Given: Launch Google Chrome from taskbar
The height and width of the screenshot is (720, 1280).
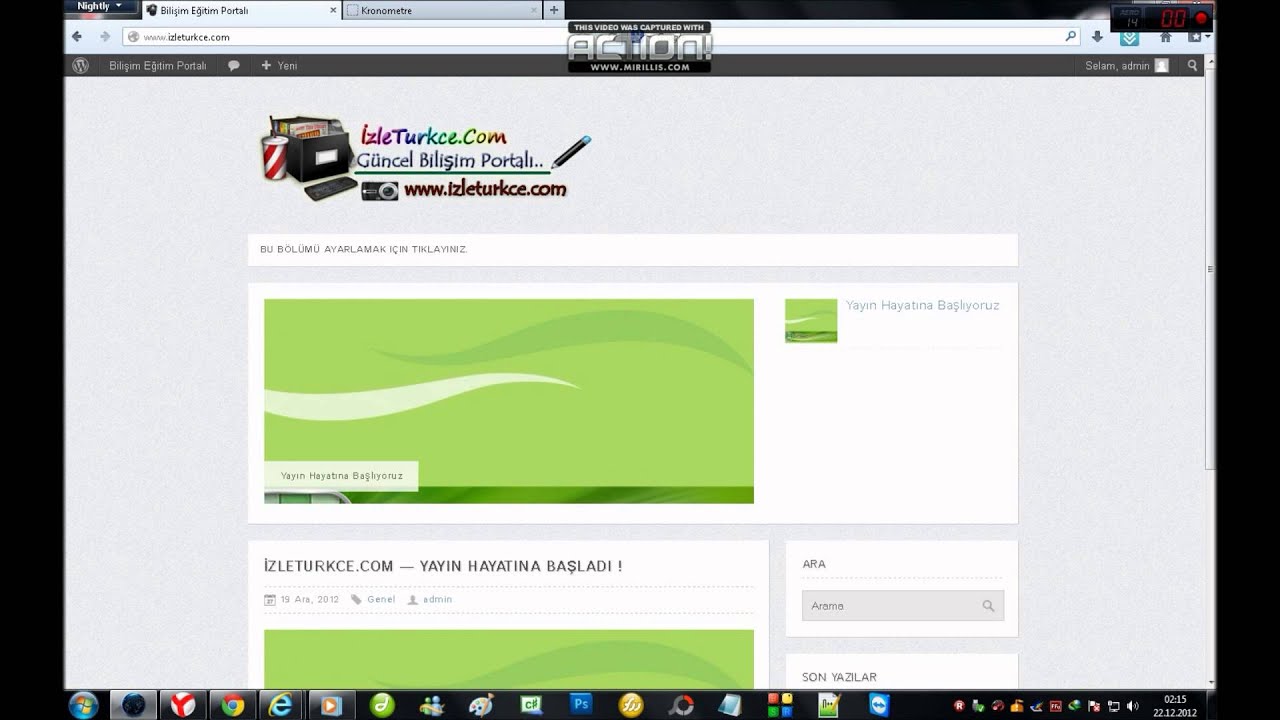Looking at the screenshot, I should coord(233,705).
